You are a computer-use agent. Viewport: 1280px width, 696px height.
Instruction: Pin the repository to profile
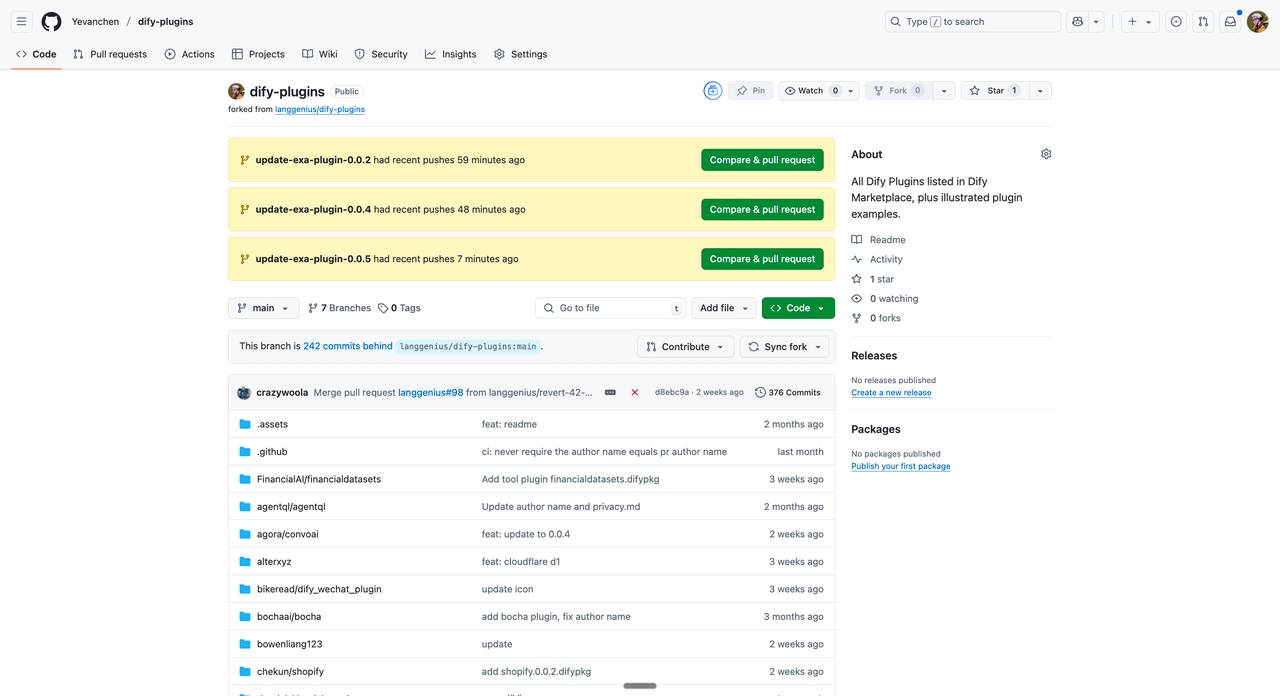750,91
